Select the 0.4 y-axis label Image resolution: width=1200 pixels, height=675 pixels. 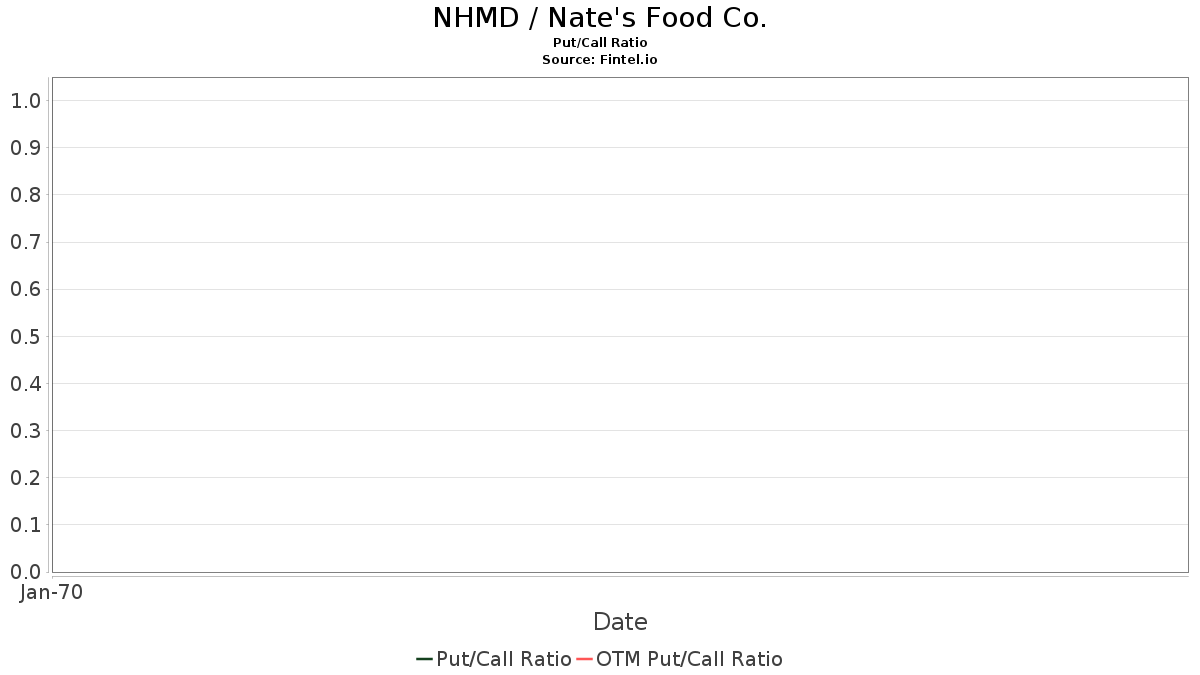(25, 384)
